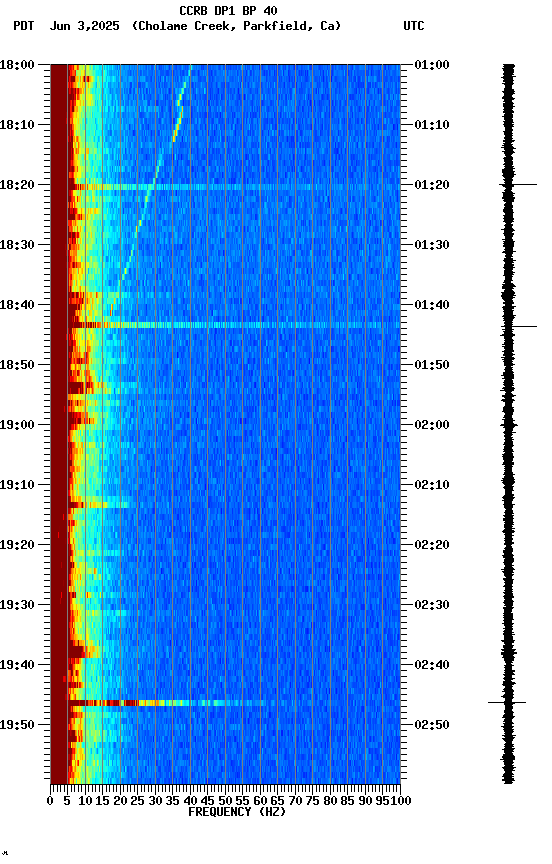Click the 'PDT' timezone label
The width and height of the screenshot is (552, 864).
point(24,26)
